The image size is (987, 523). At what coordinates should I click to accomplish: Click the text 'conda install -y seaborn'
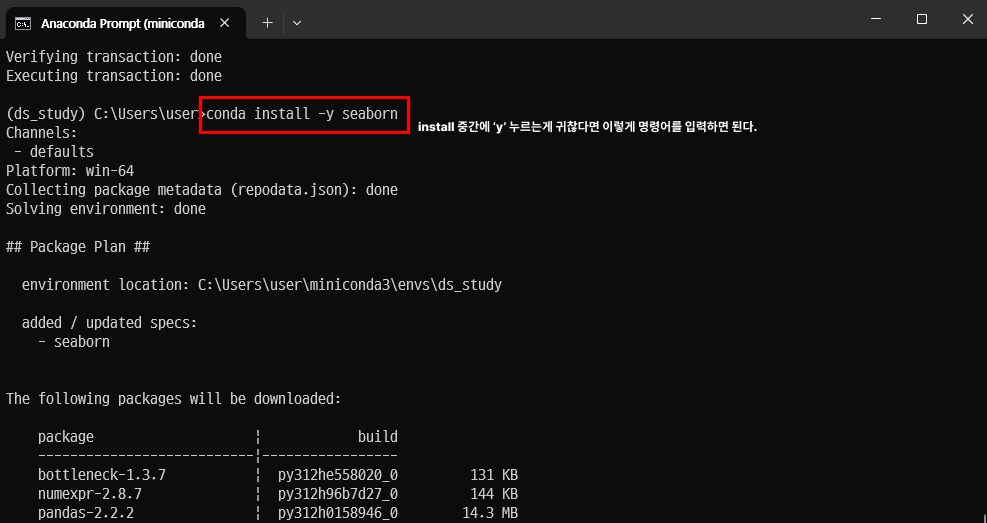tap(302, 114)
